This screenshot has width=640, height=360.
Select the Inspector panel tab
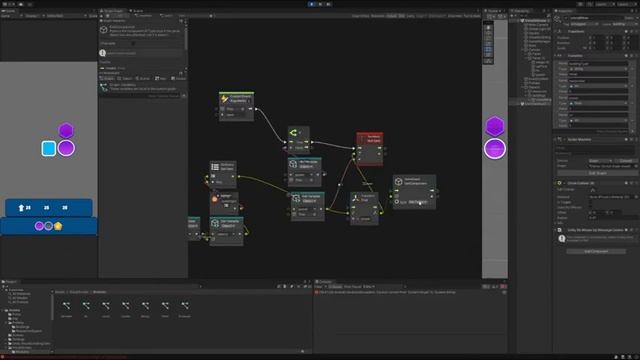click(565, 11)
